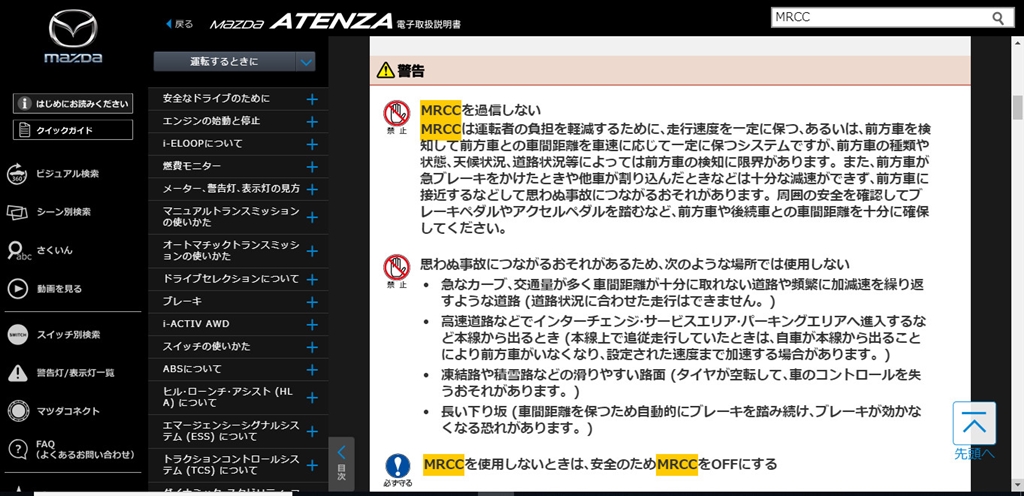Click the 警告 warning triangle icon
This screenshot has height=496, width=1024.
click(x=385, y=70)
